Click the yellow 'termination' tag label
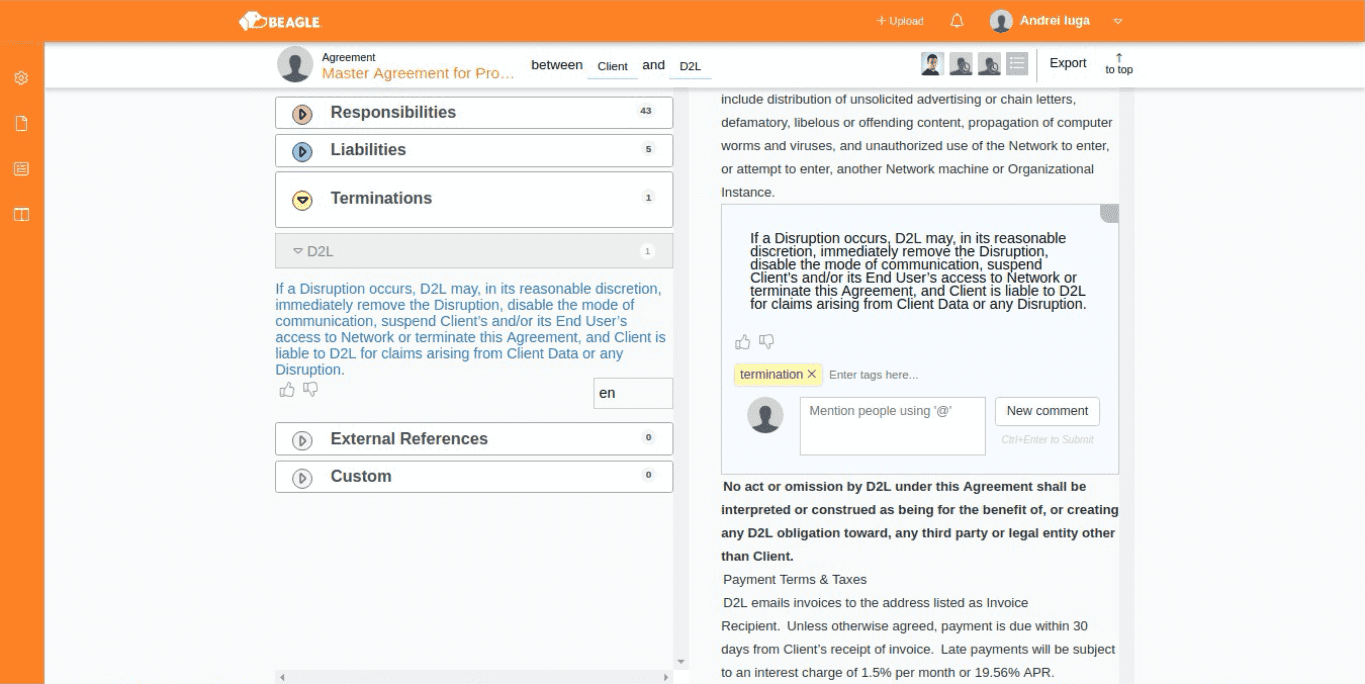Image resolution: width=1365 pixels, height=684 pixels. click(771, 374)
